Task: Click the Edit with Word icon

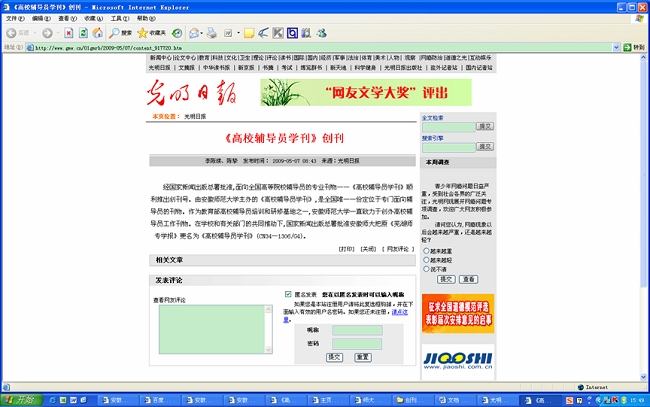Action: [x=228, y=33]
